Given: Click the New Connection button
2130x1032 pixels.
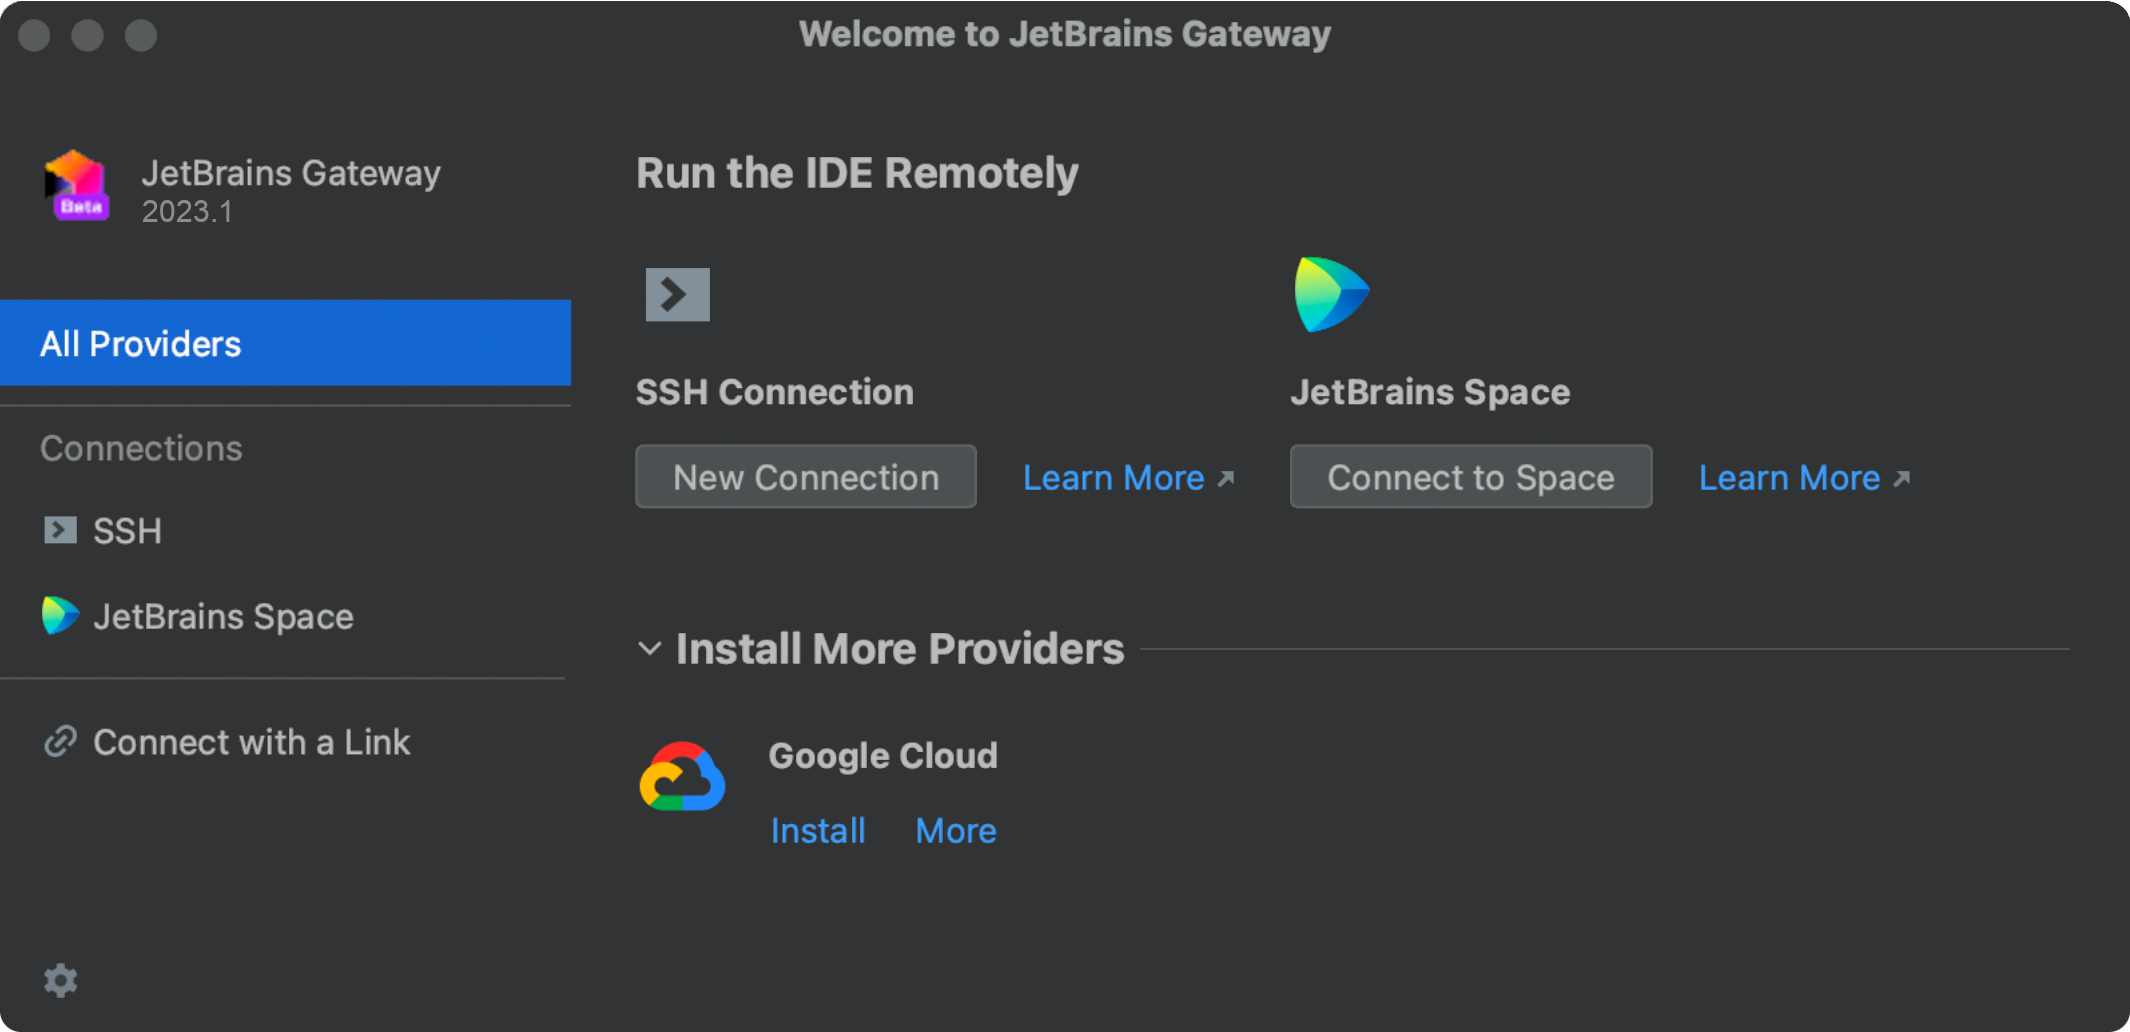Looking at the screenshot, I should click(805, 477).
